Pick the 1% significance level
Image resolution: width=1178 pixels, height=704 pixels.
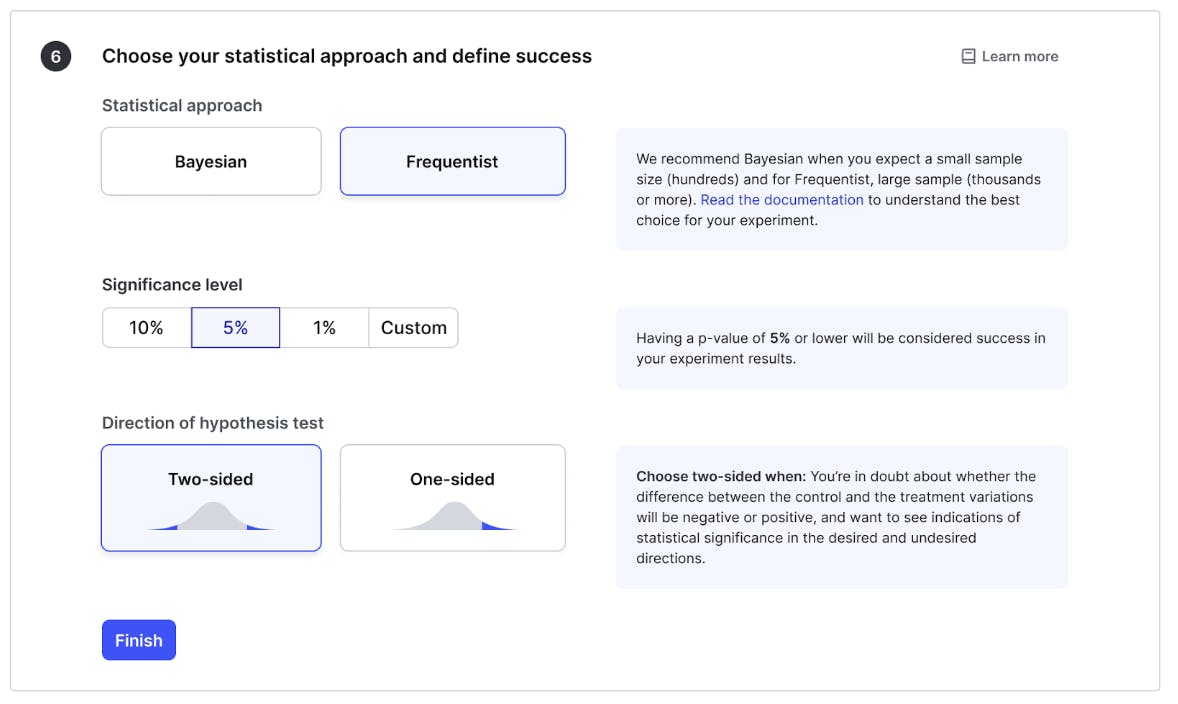click(324, 328)
